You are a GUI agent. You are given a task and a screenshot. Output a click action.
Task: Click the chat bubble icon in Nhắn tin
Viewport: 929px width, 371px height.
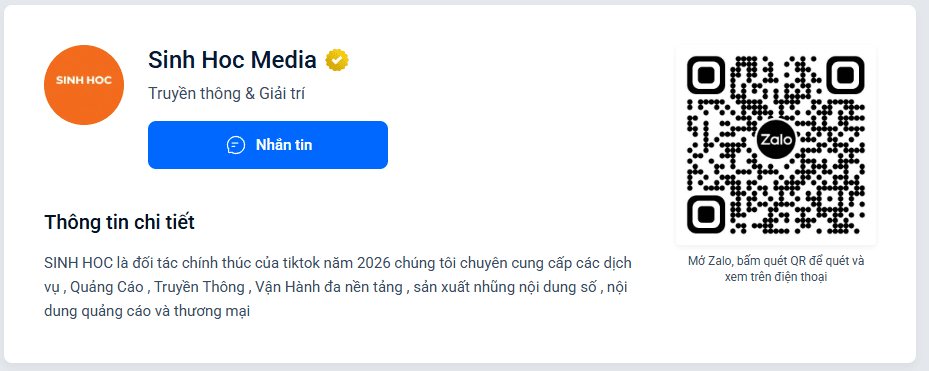(x=236, y=145)
